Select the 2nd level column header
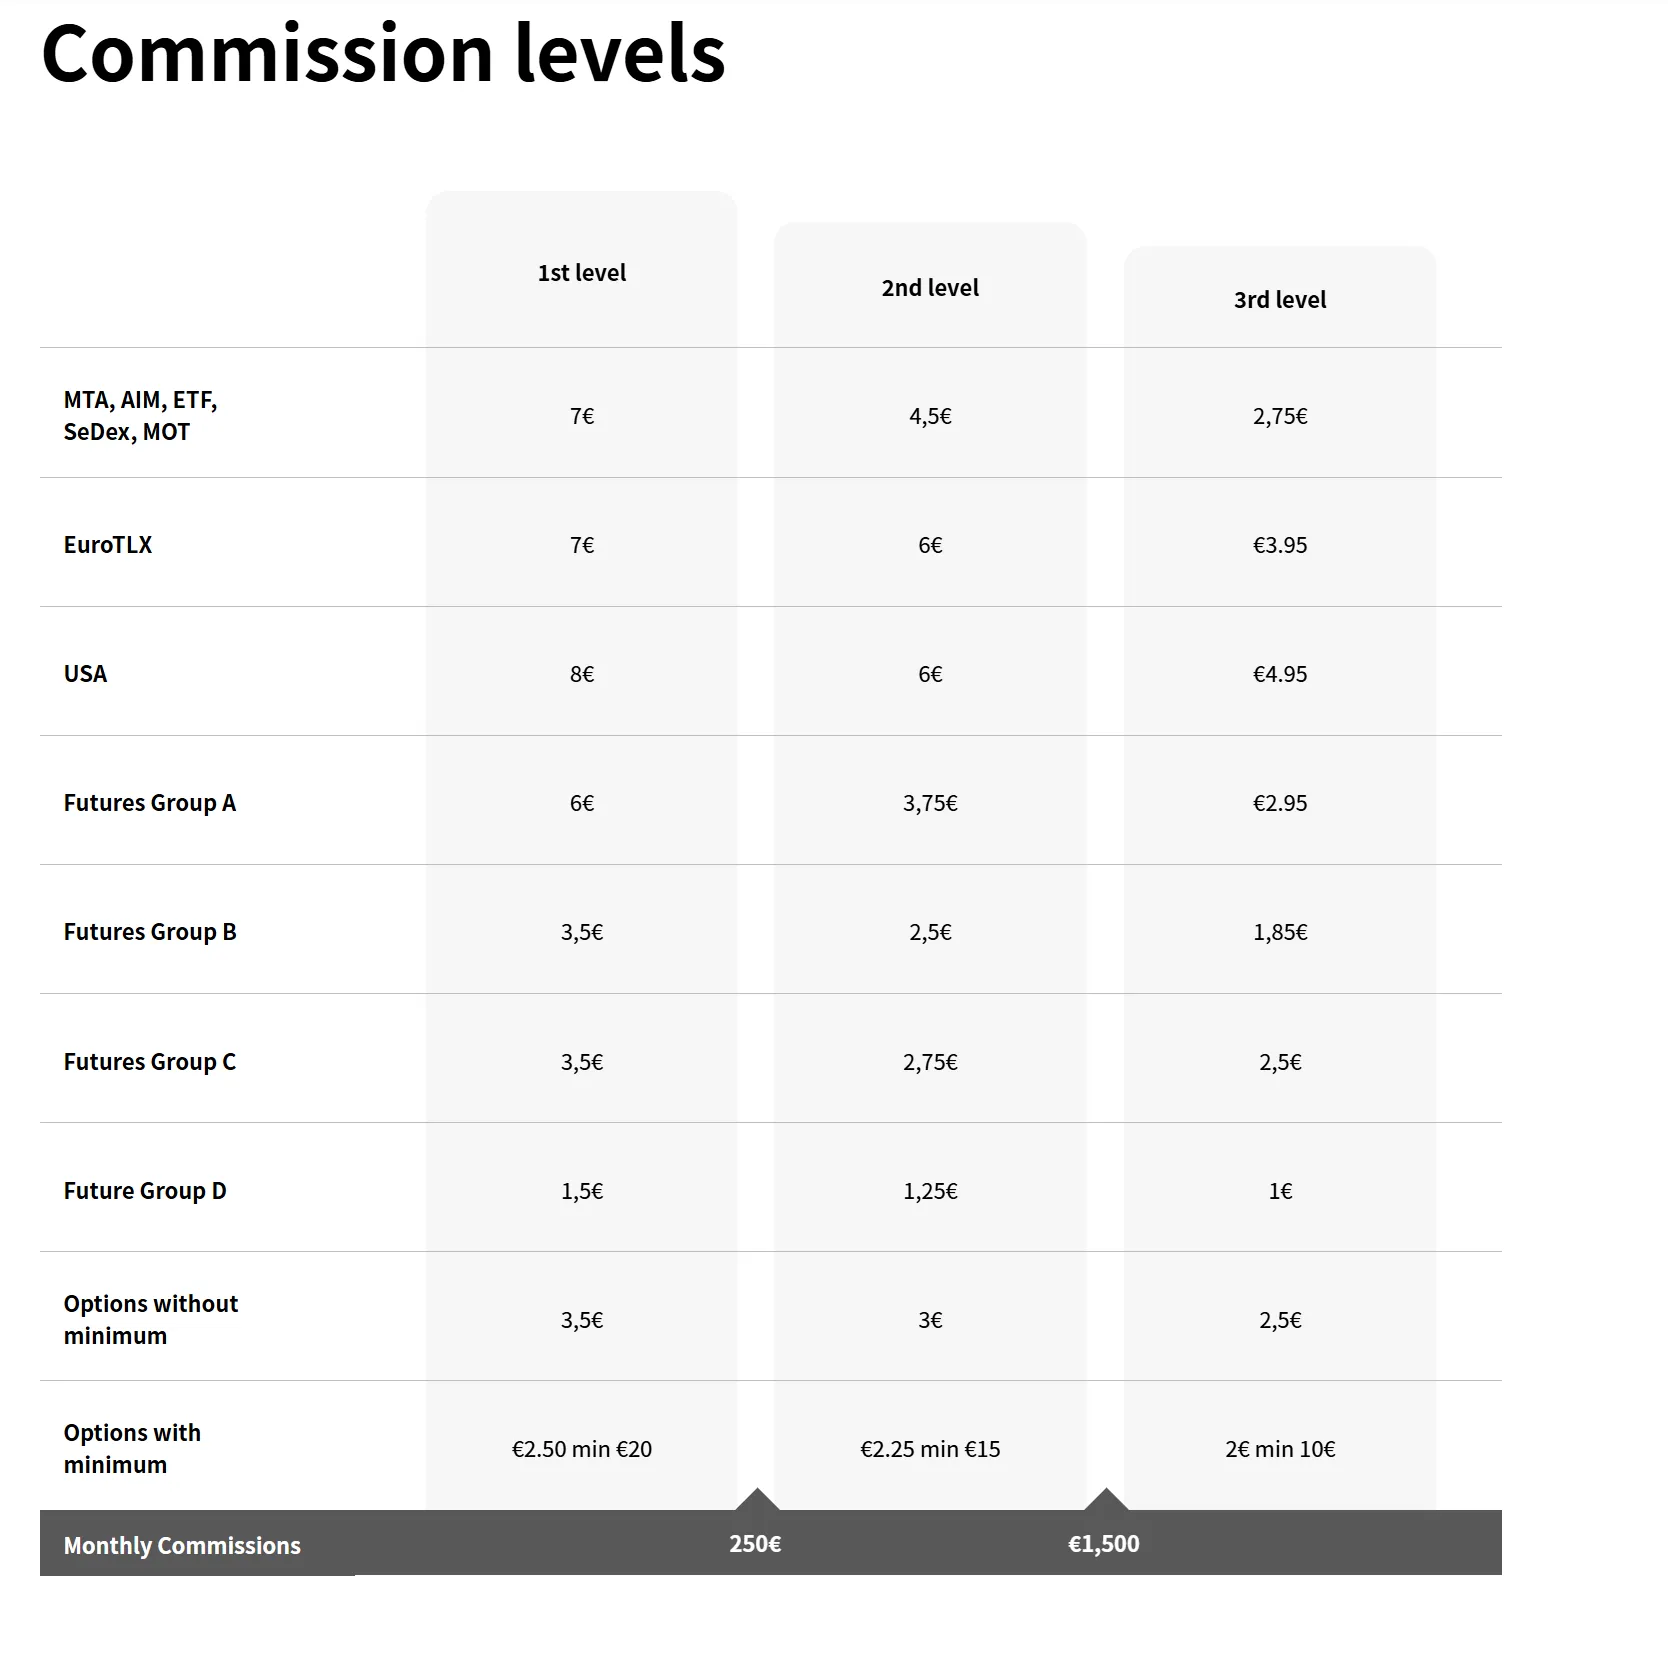This screenshot has width=1668, height=1676. point(930,288)
